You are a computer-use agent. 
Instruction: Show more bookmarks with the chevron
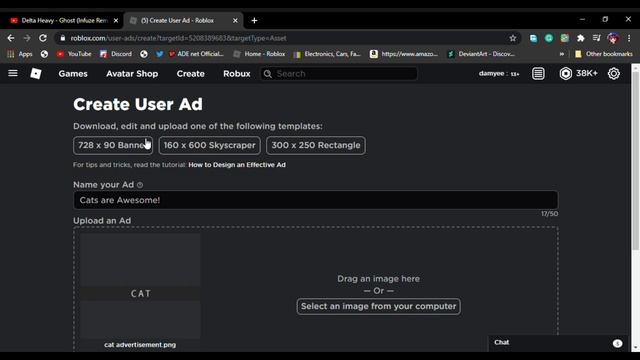click(x=562, y=54)
